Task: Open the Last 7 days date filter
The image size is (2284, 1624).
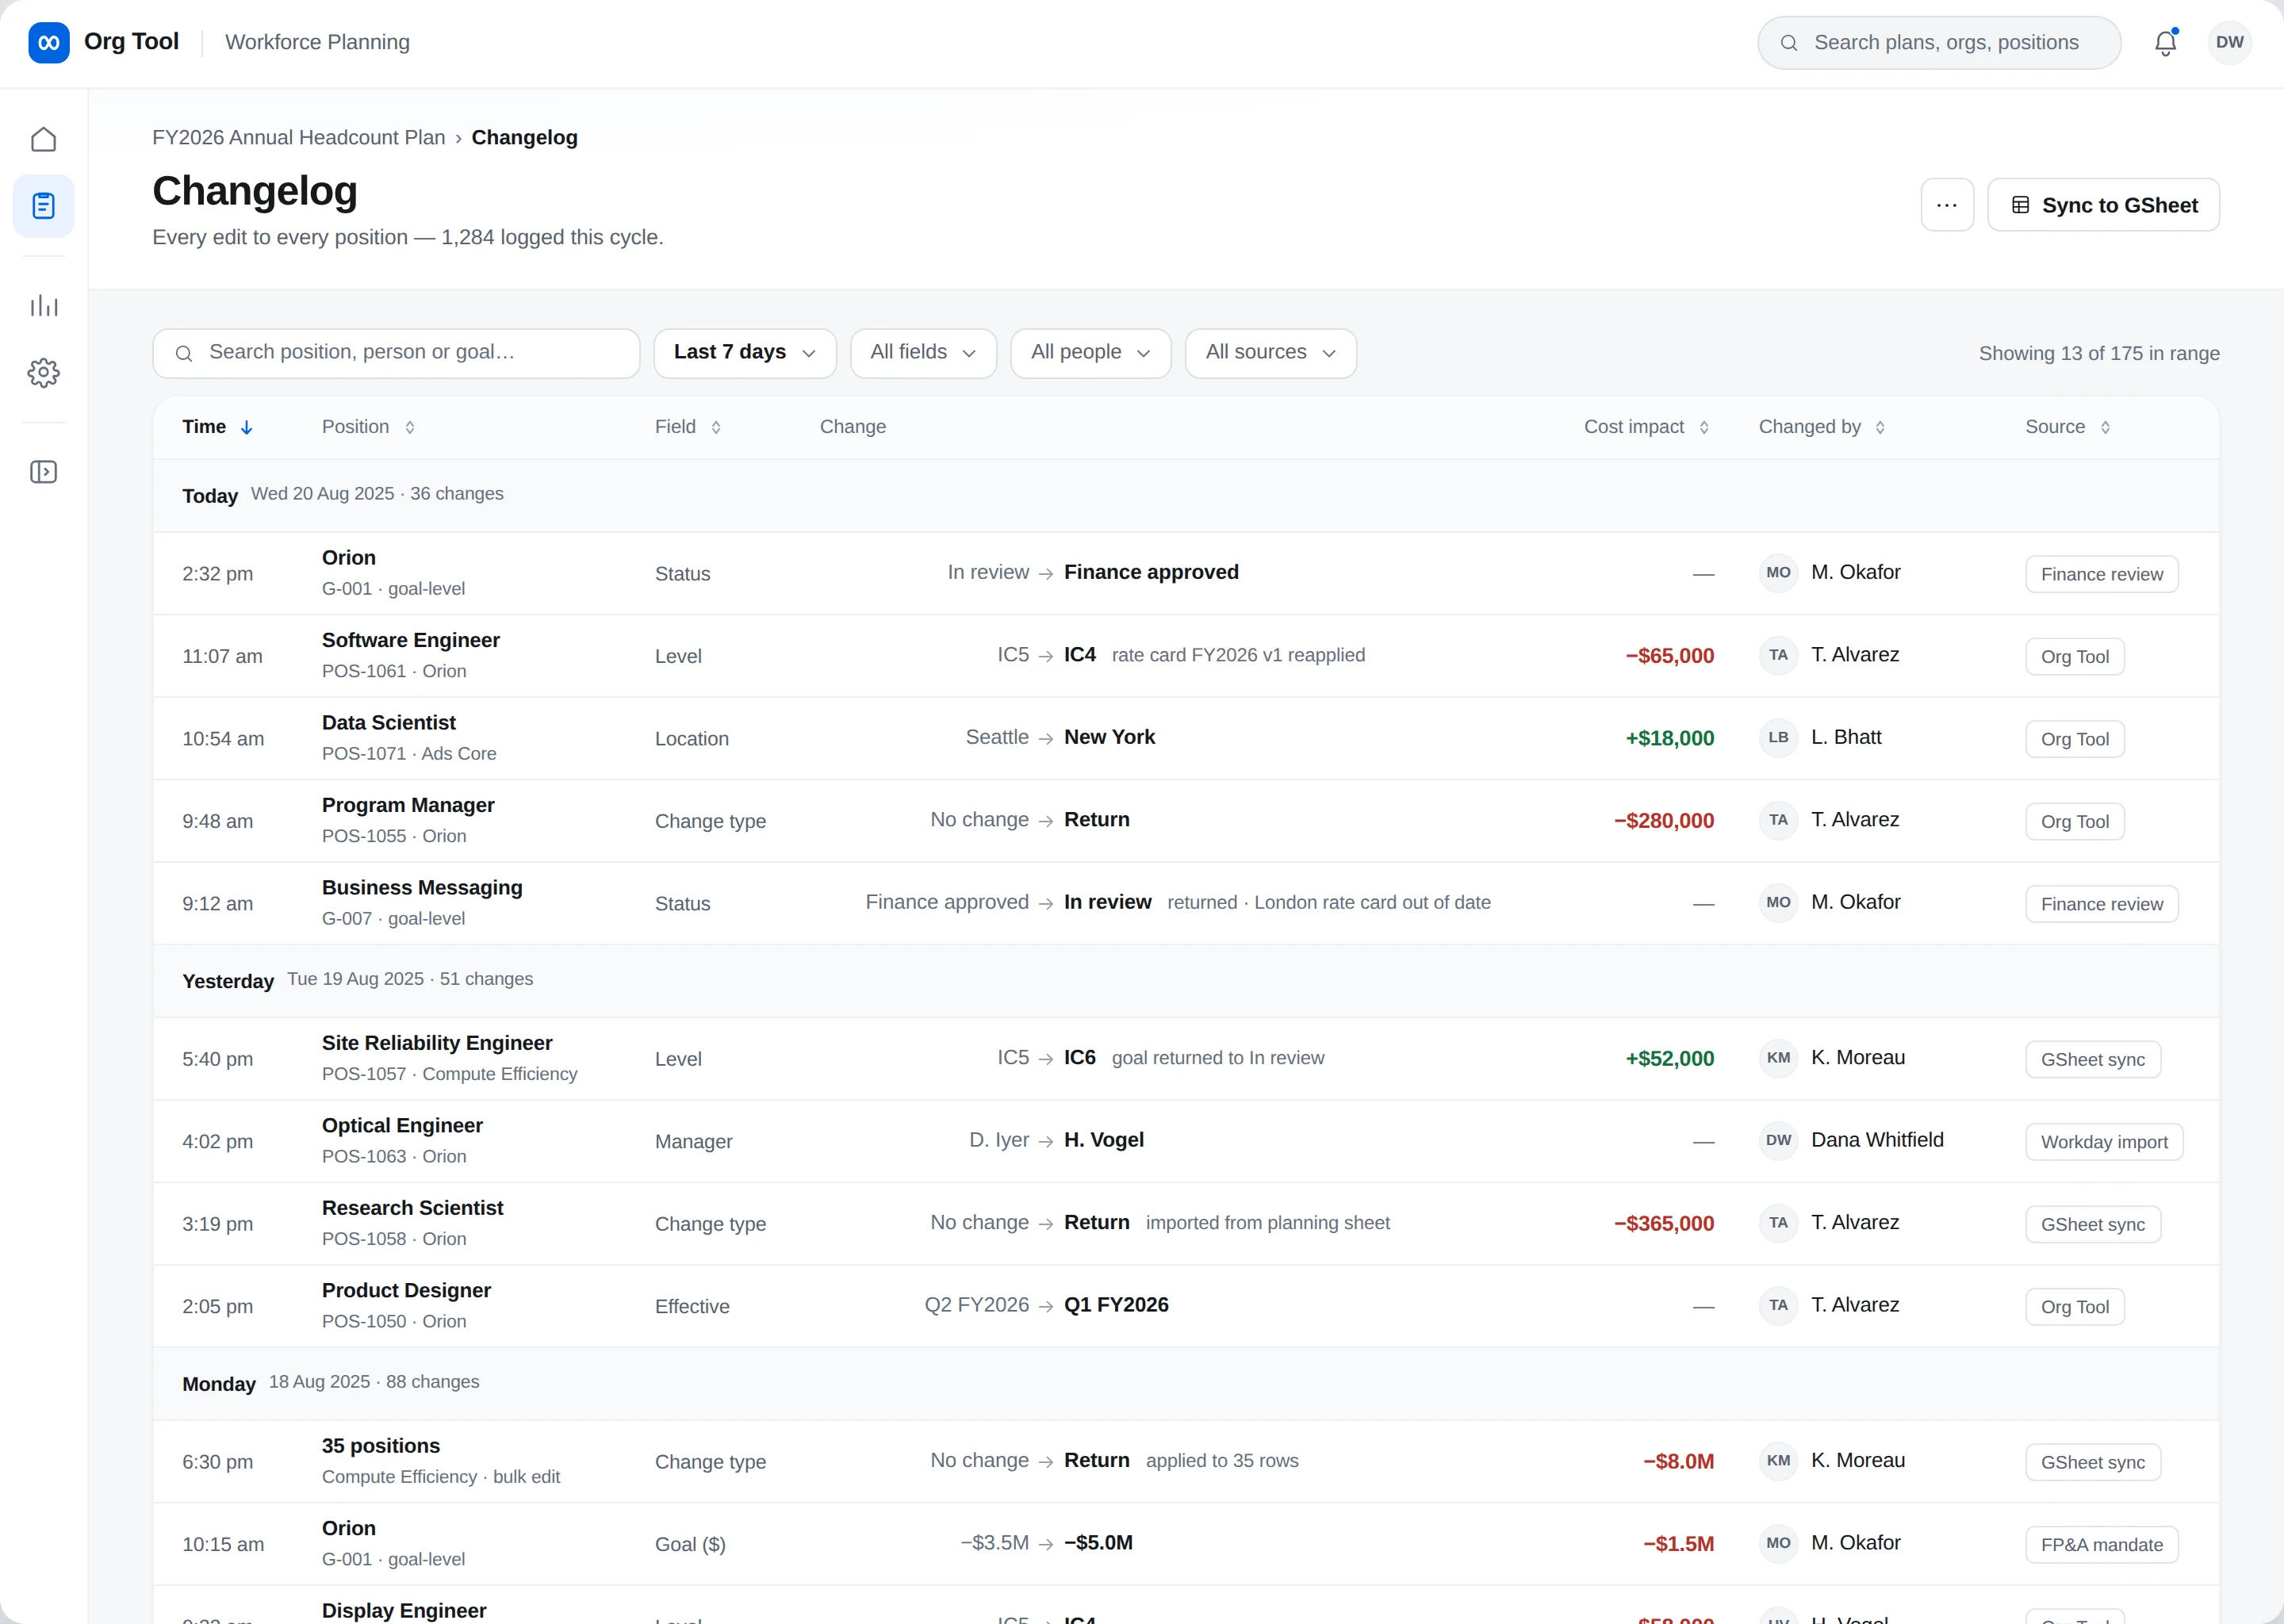Action: pos(745,353)
